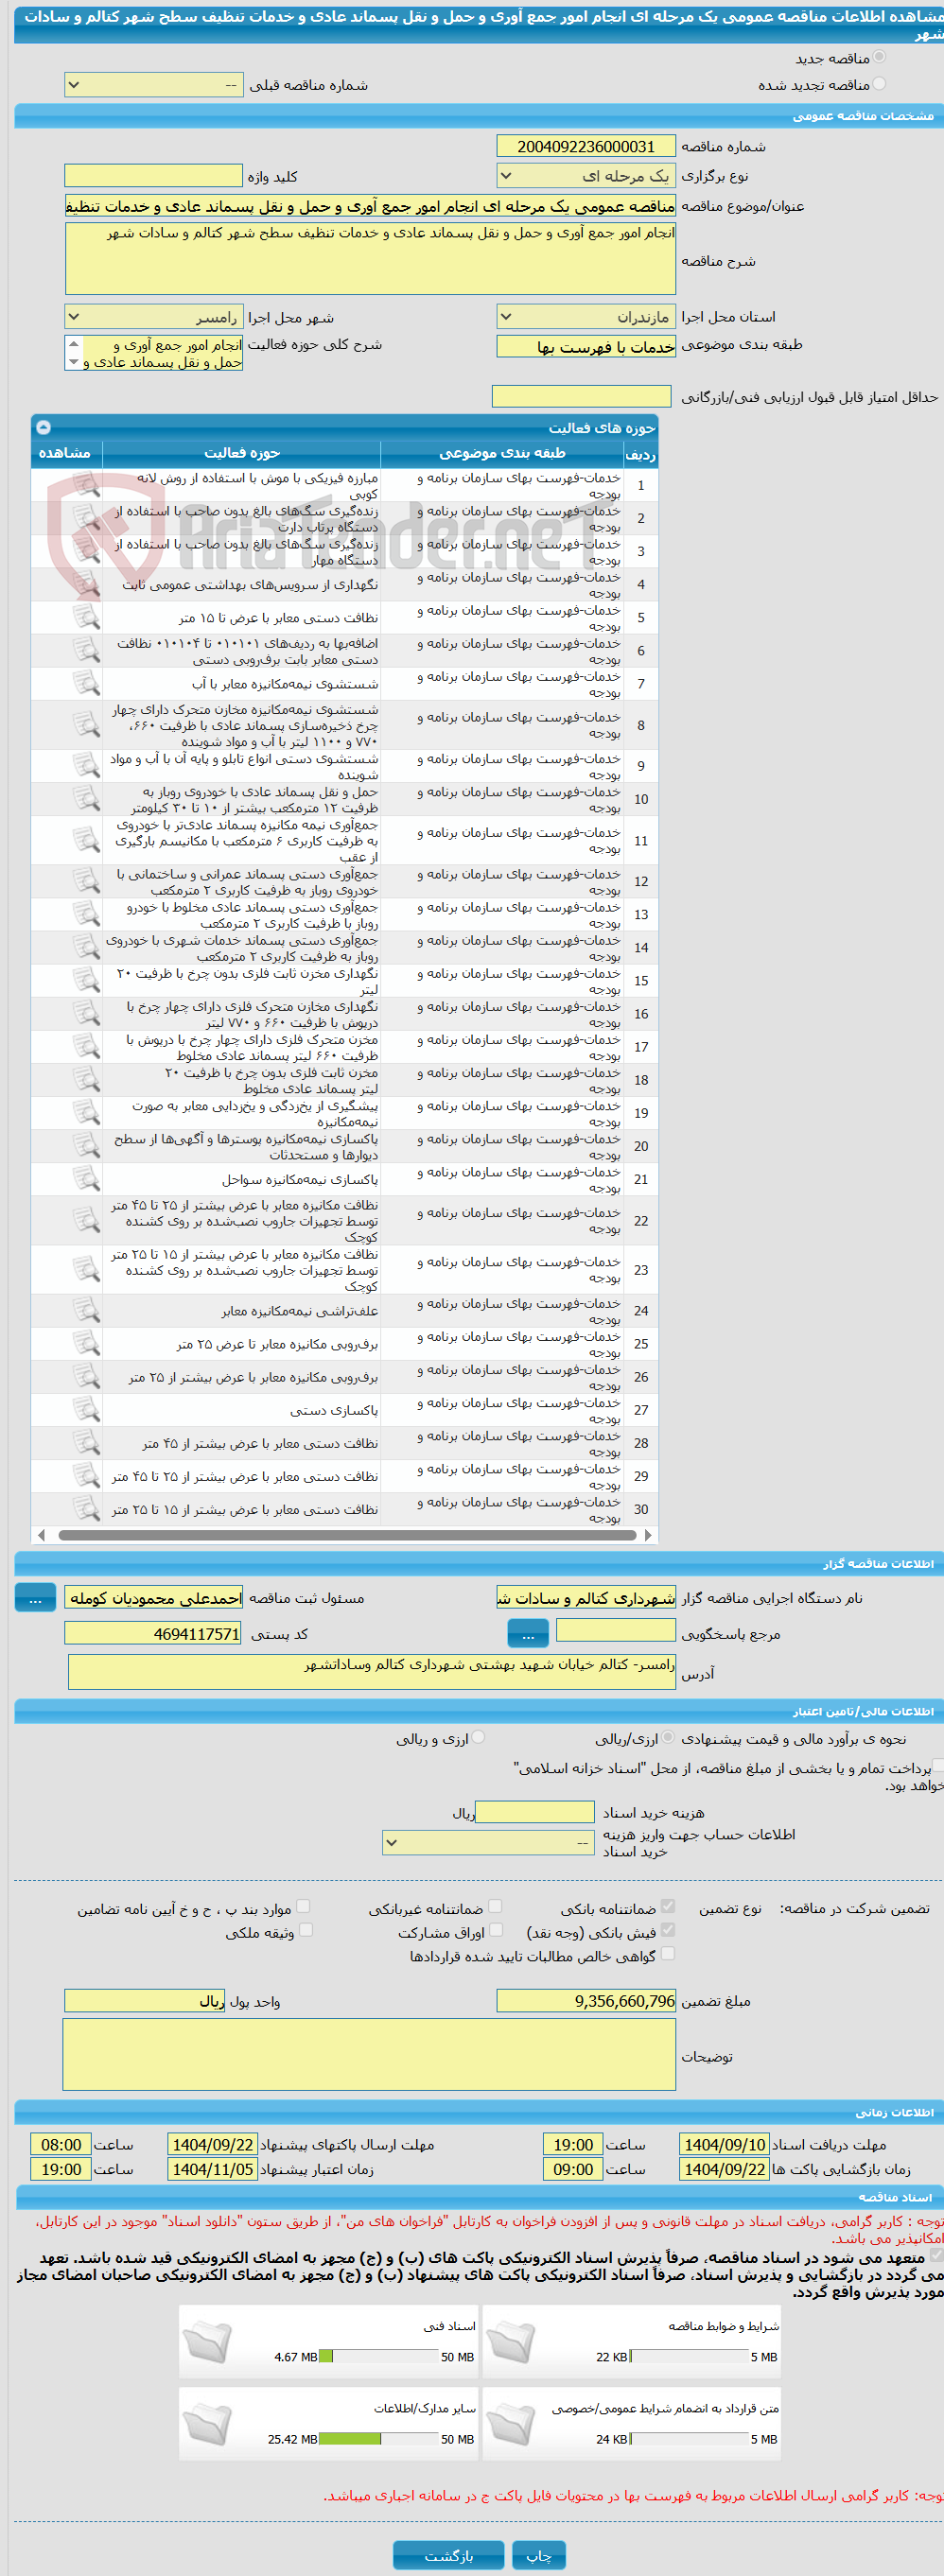The height and width of the screenshot is (2576, 944).
Task: Open نوع برگزاری dropdown
Action: [x=586, y=176]
